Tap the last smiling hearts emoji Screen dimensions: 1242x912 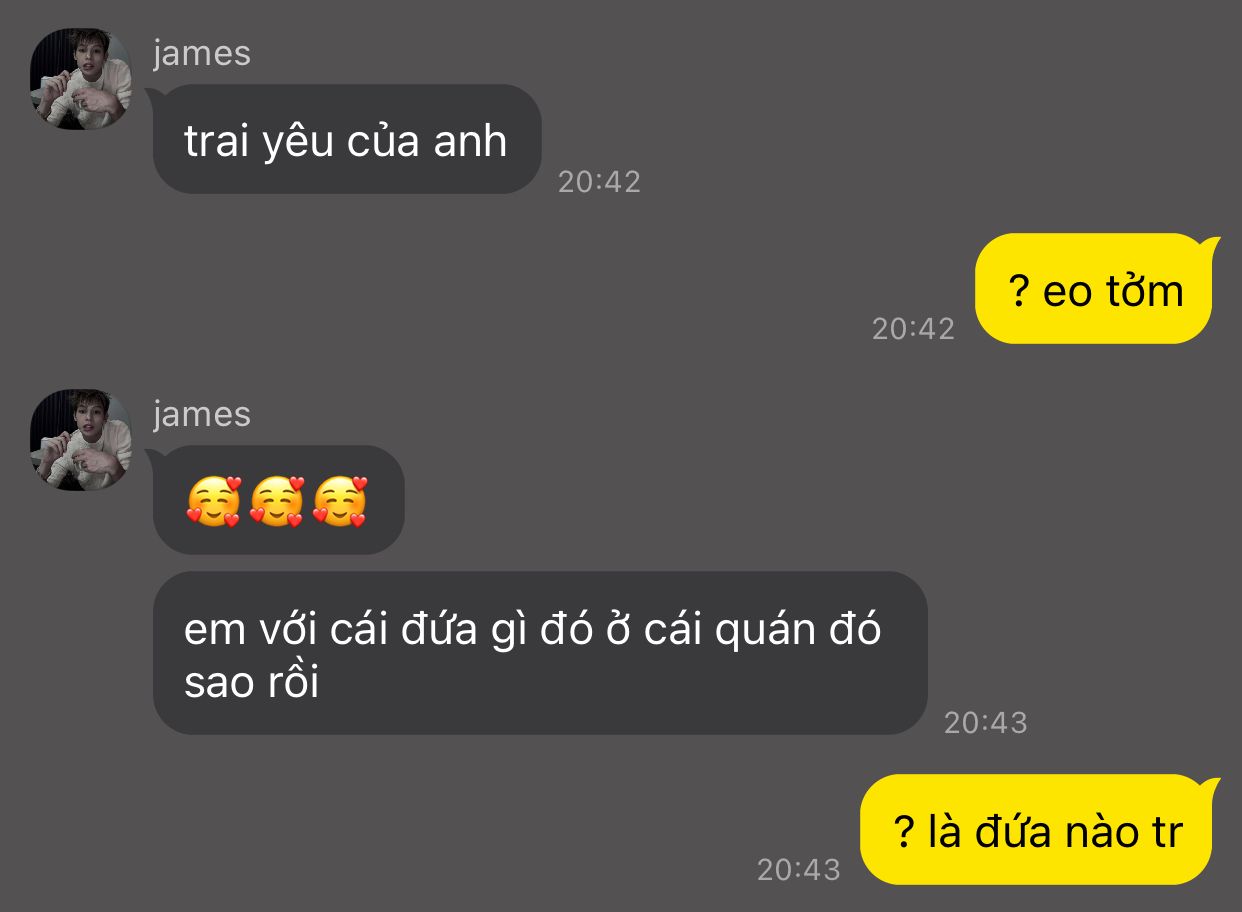click(x=340, y=501)
